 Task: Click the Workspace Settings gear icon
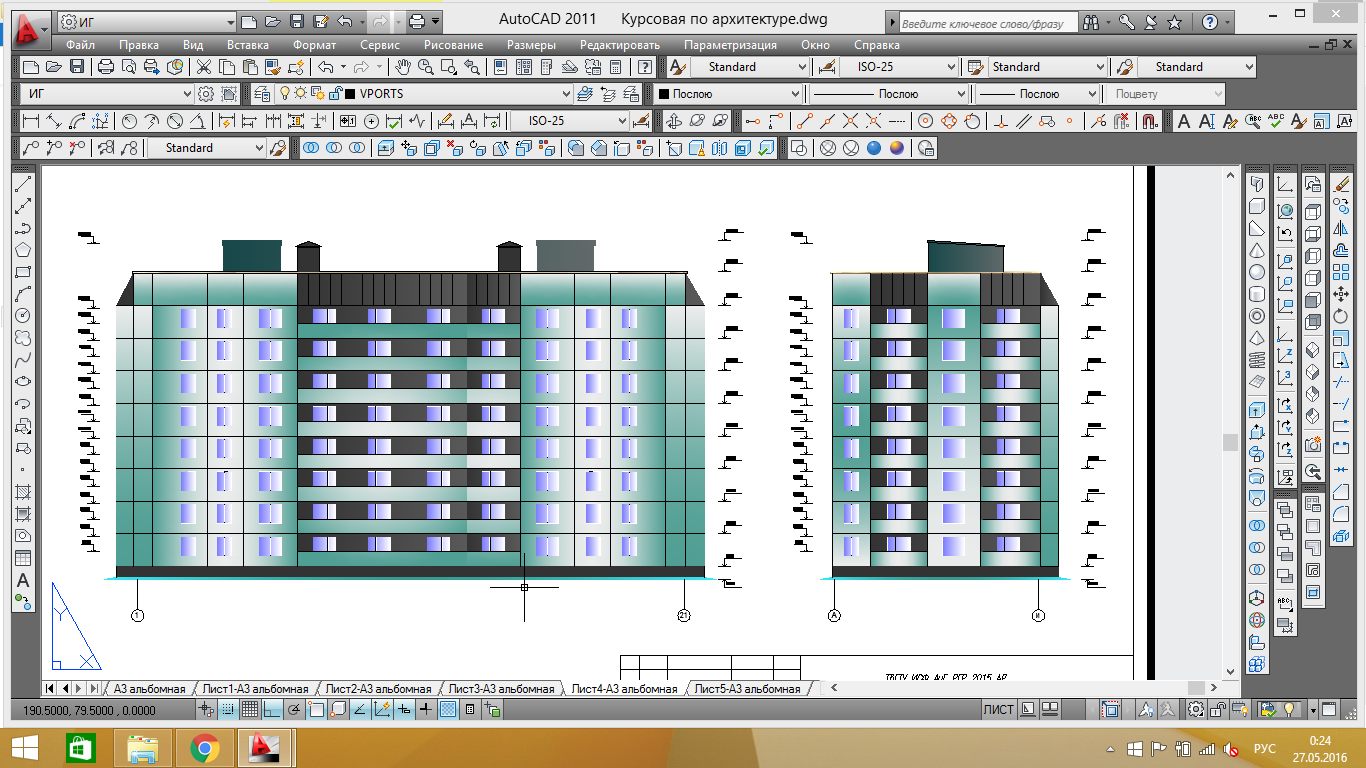(206, 94)
